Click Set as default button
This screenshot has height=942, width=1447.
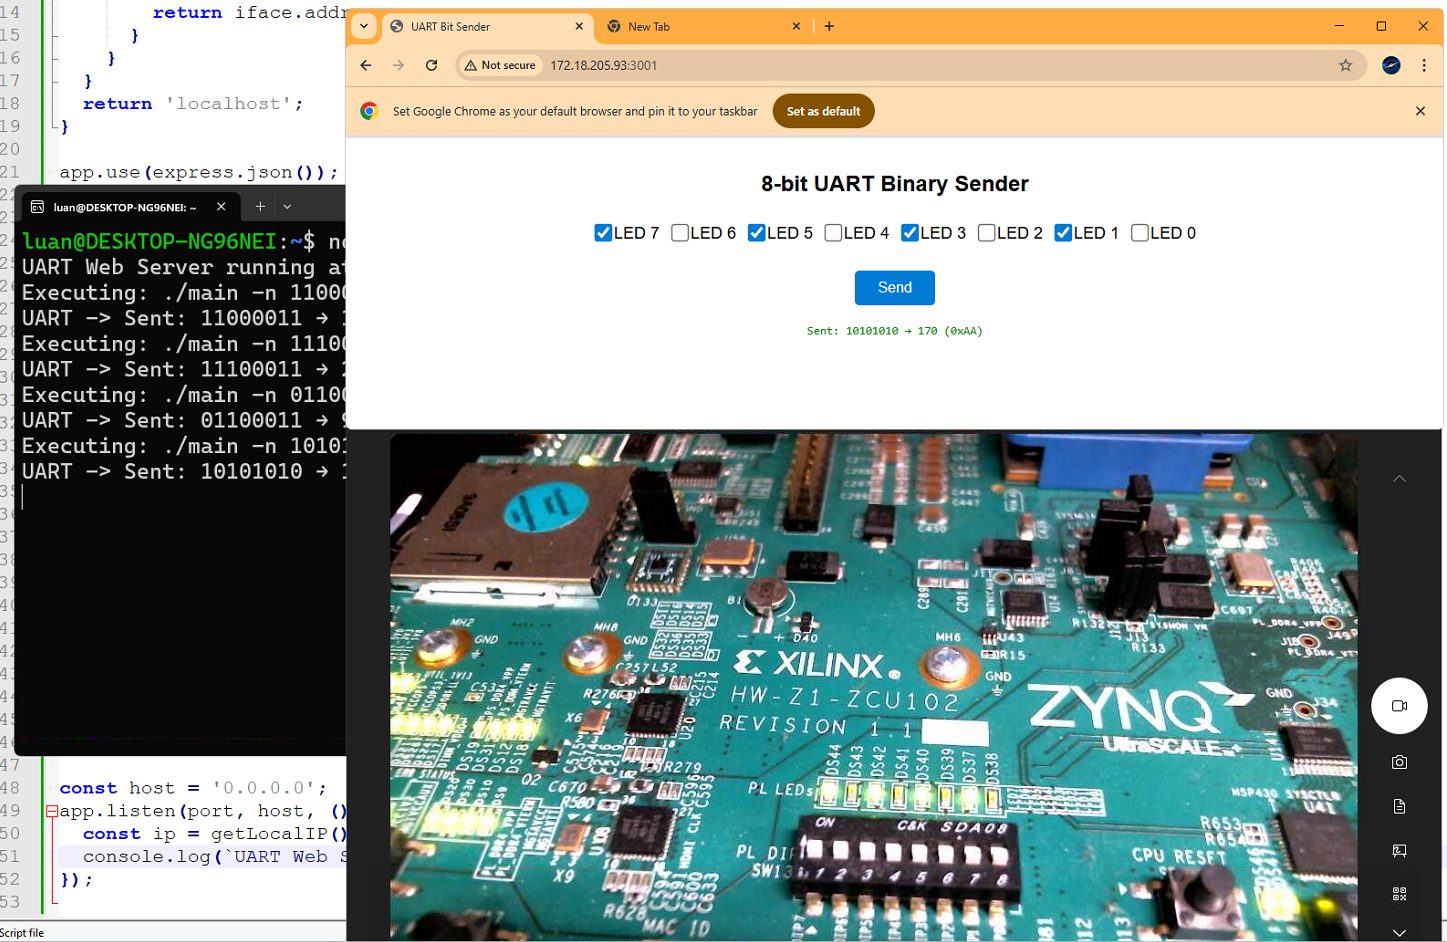point(823,111)
